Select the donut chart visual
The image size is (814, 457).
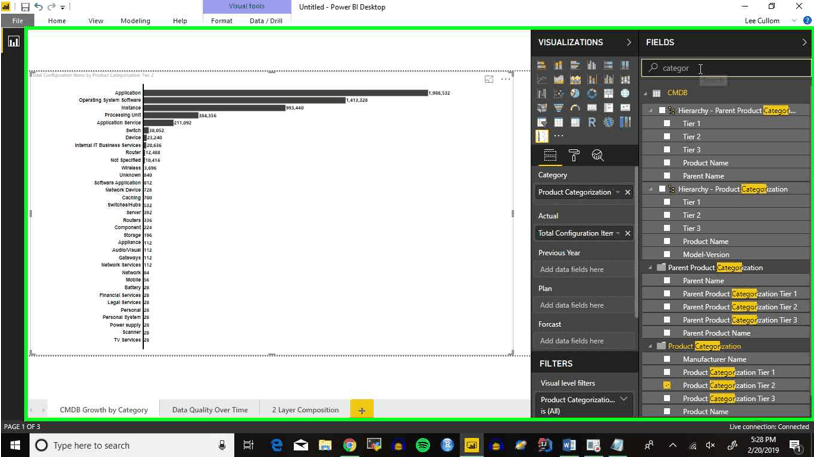592,93
